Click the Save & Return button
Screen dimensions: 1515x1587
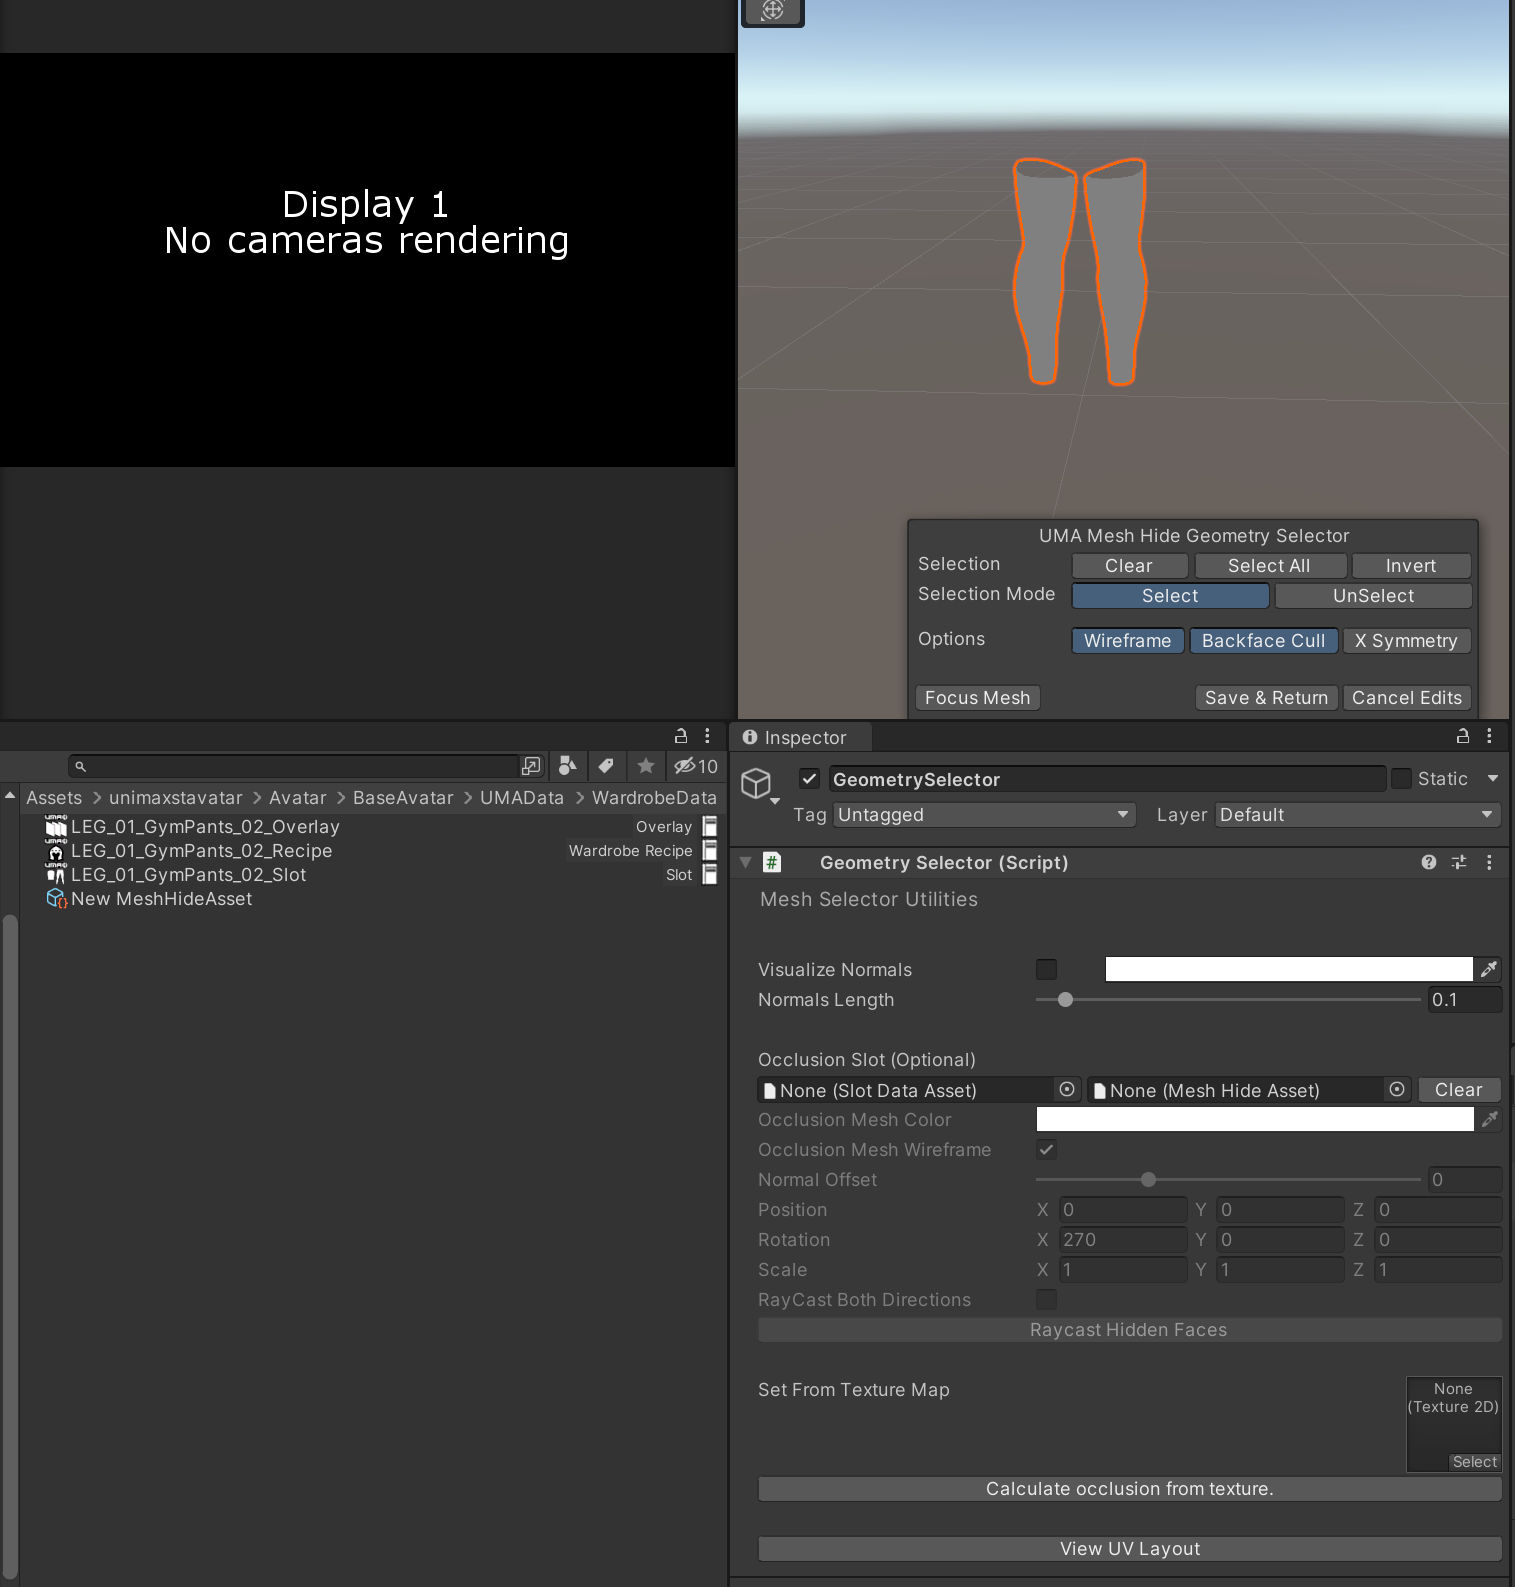point(1266,698)
